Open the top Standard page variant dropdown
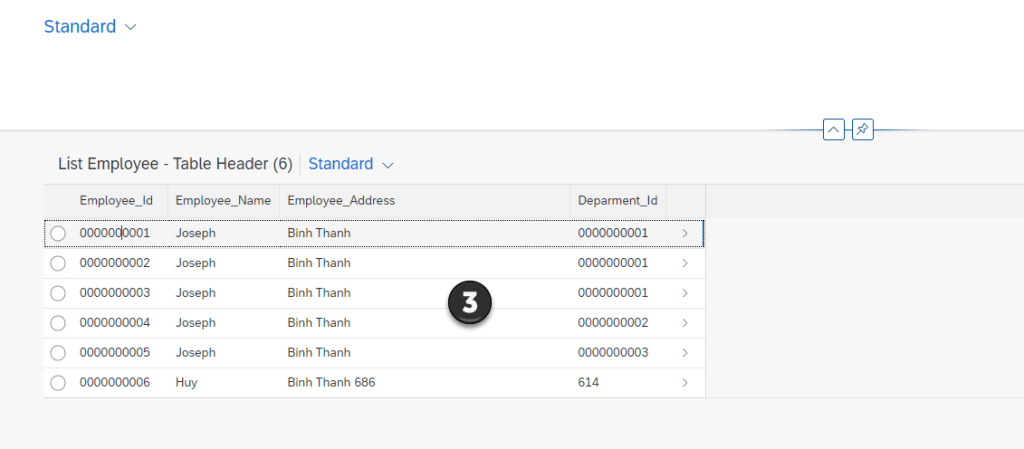Screen dimensions: 1024x449 coord(90,27)
